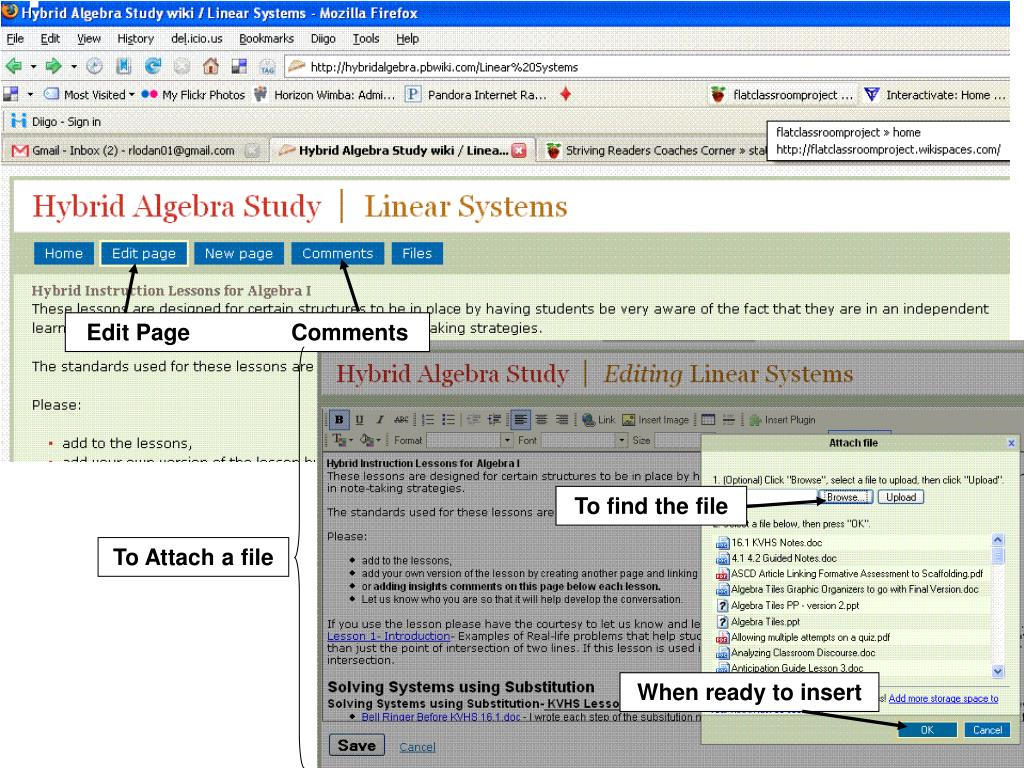Expand the Most Visited bookmarks folder
The width and height of the screenshot is (1024, 768).
coord(89,95)
